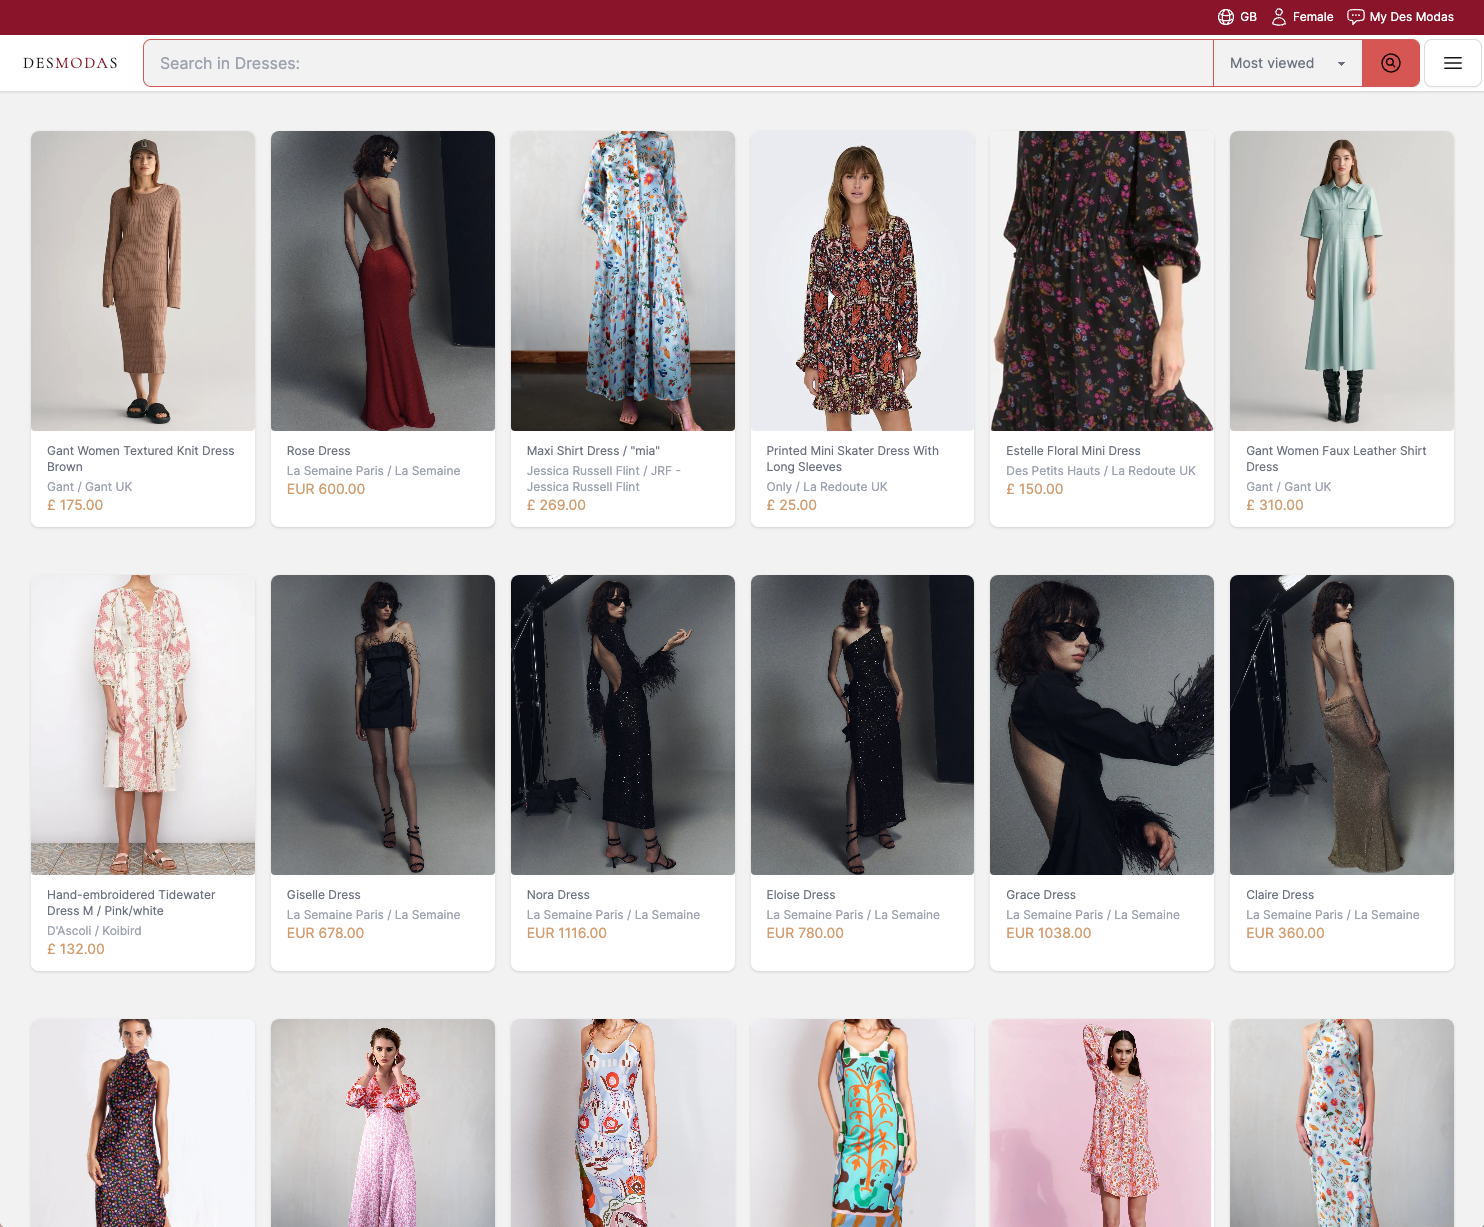The image size is (1484, 1227).
Task: Click Printed Mini Skater Dress title
Action: [x=853, y=459]
